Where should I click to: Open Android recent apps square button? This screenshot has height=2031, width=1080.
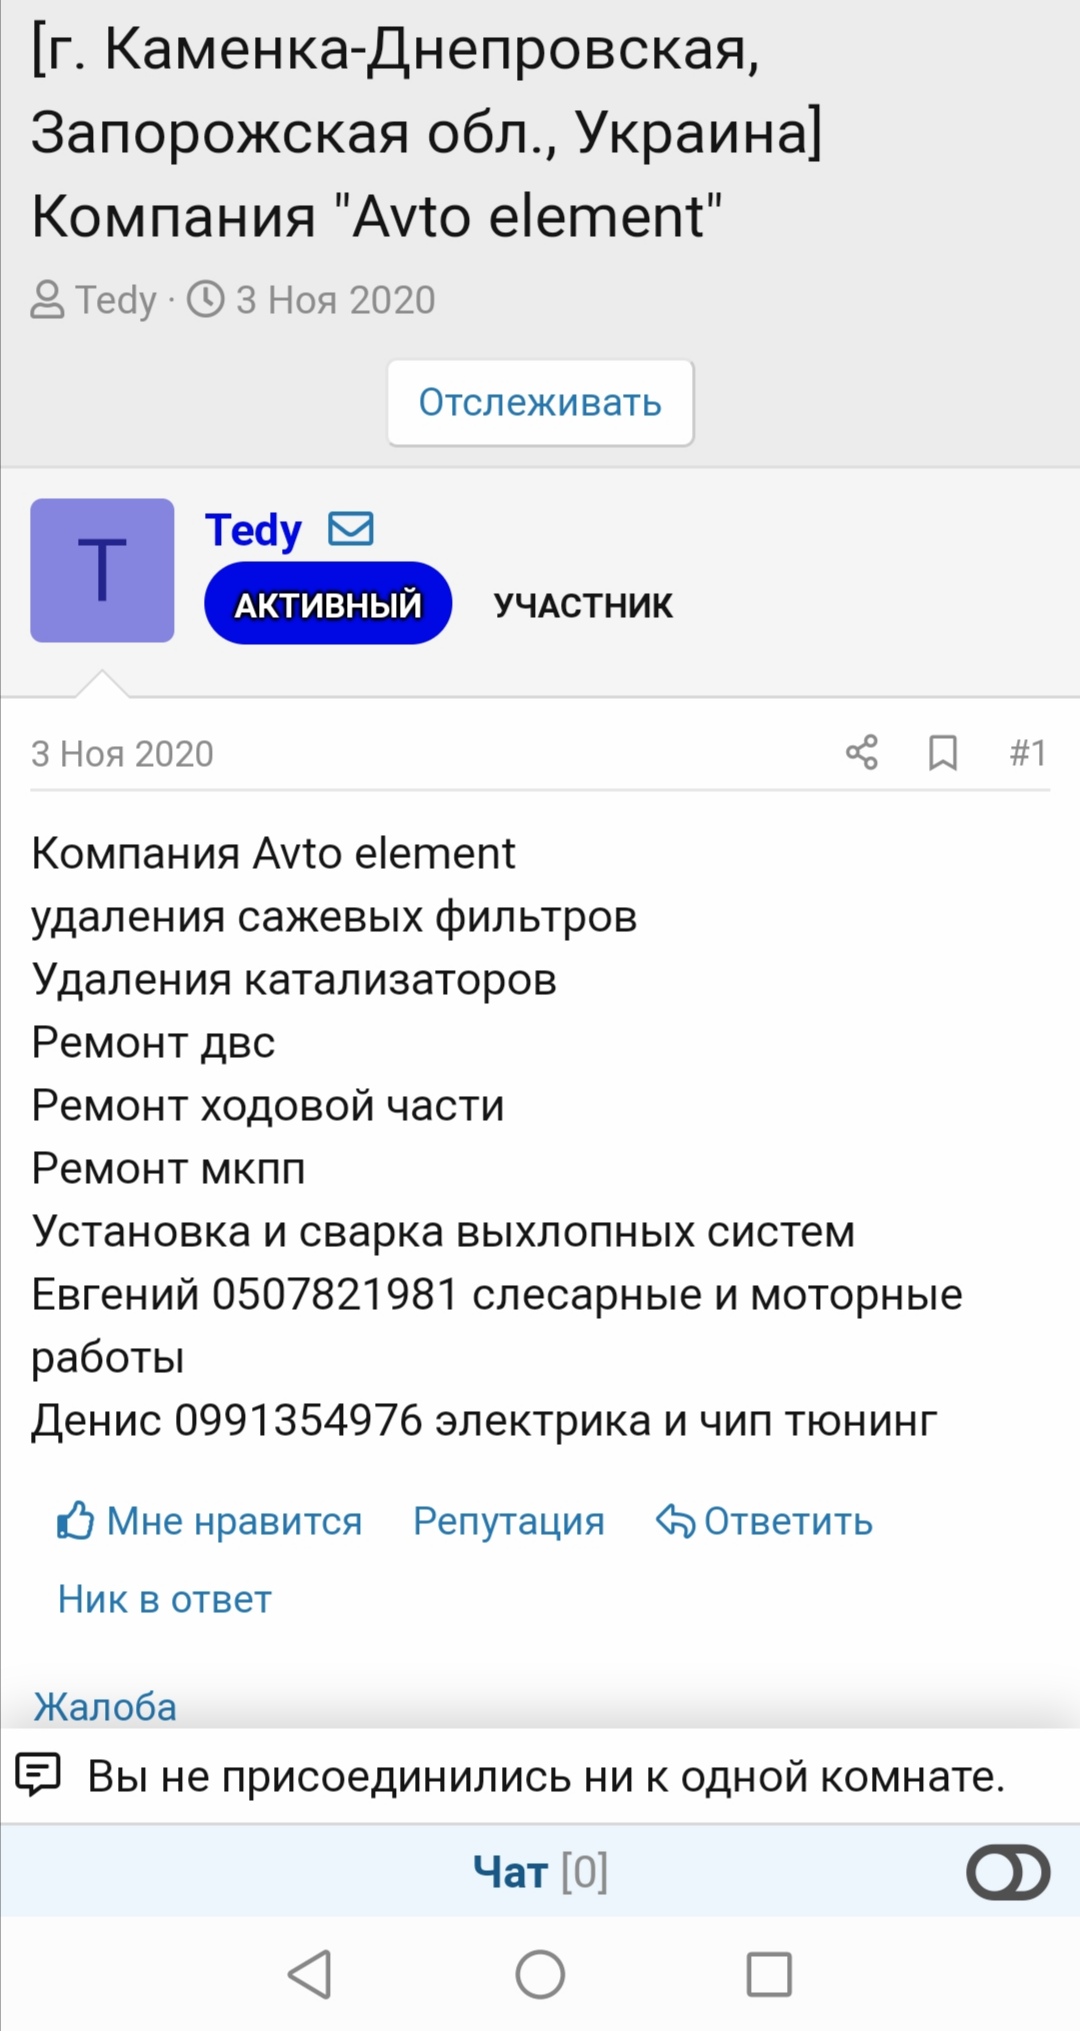(x=769, y=1974)
